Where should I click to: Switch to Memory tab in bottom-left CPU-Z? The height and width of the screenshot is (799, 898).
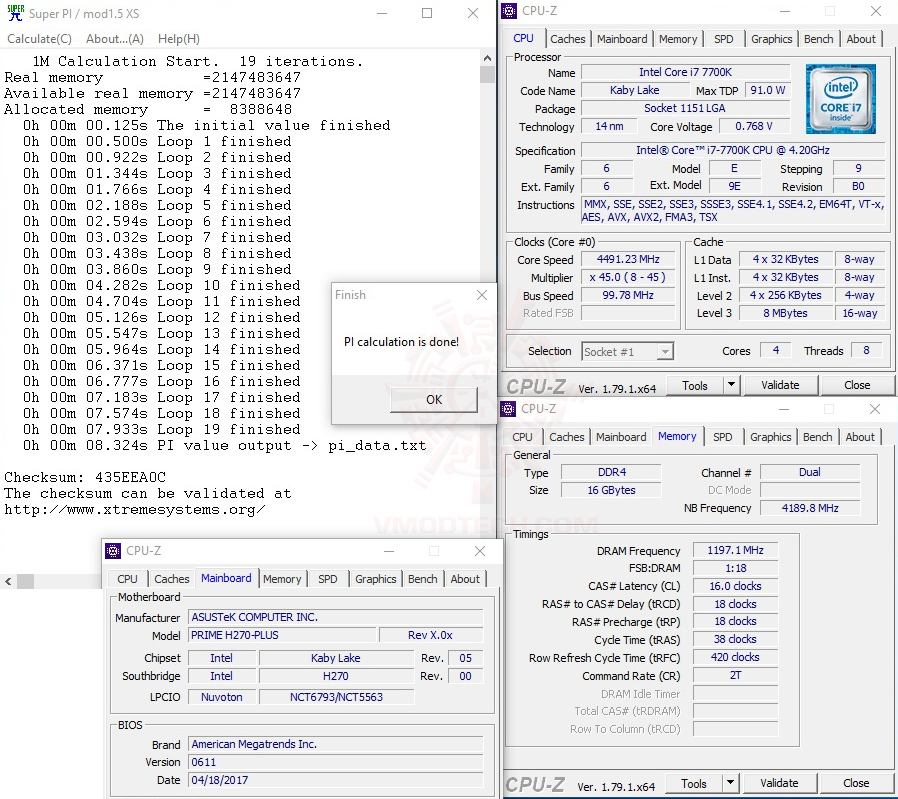click(x=282, y=579)
